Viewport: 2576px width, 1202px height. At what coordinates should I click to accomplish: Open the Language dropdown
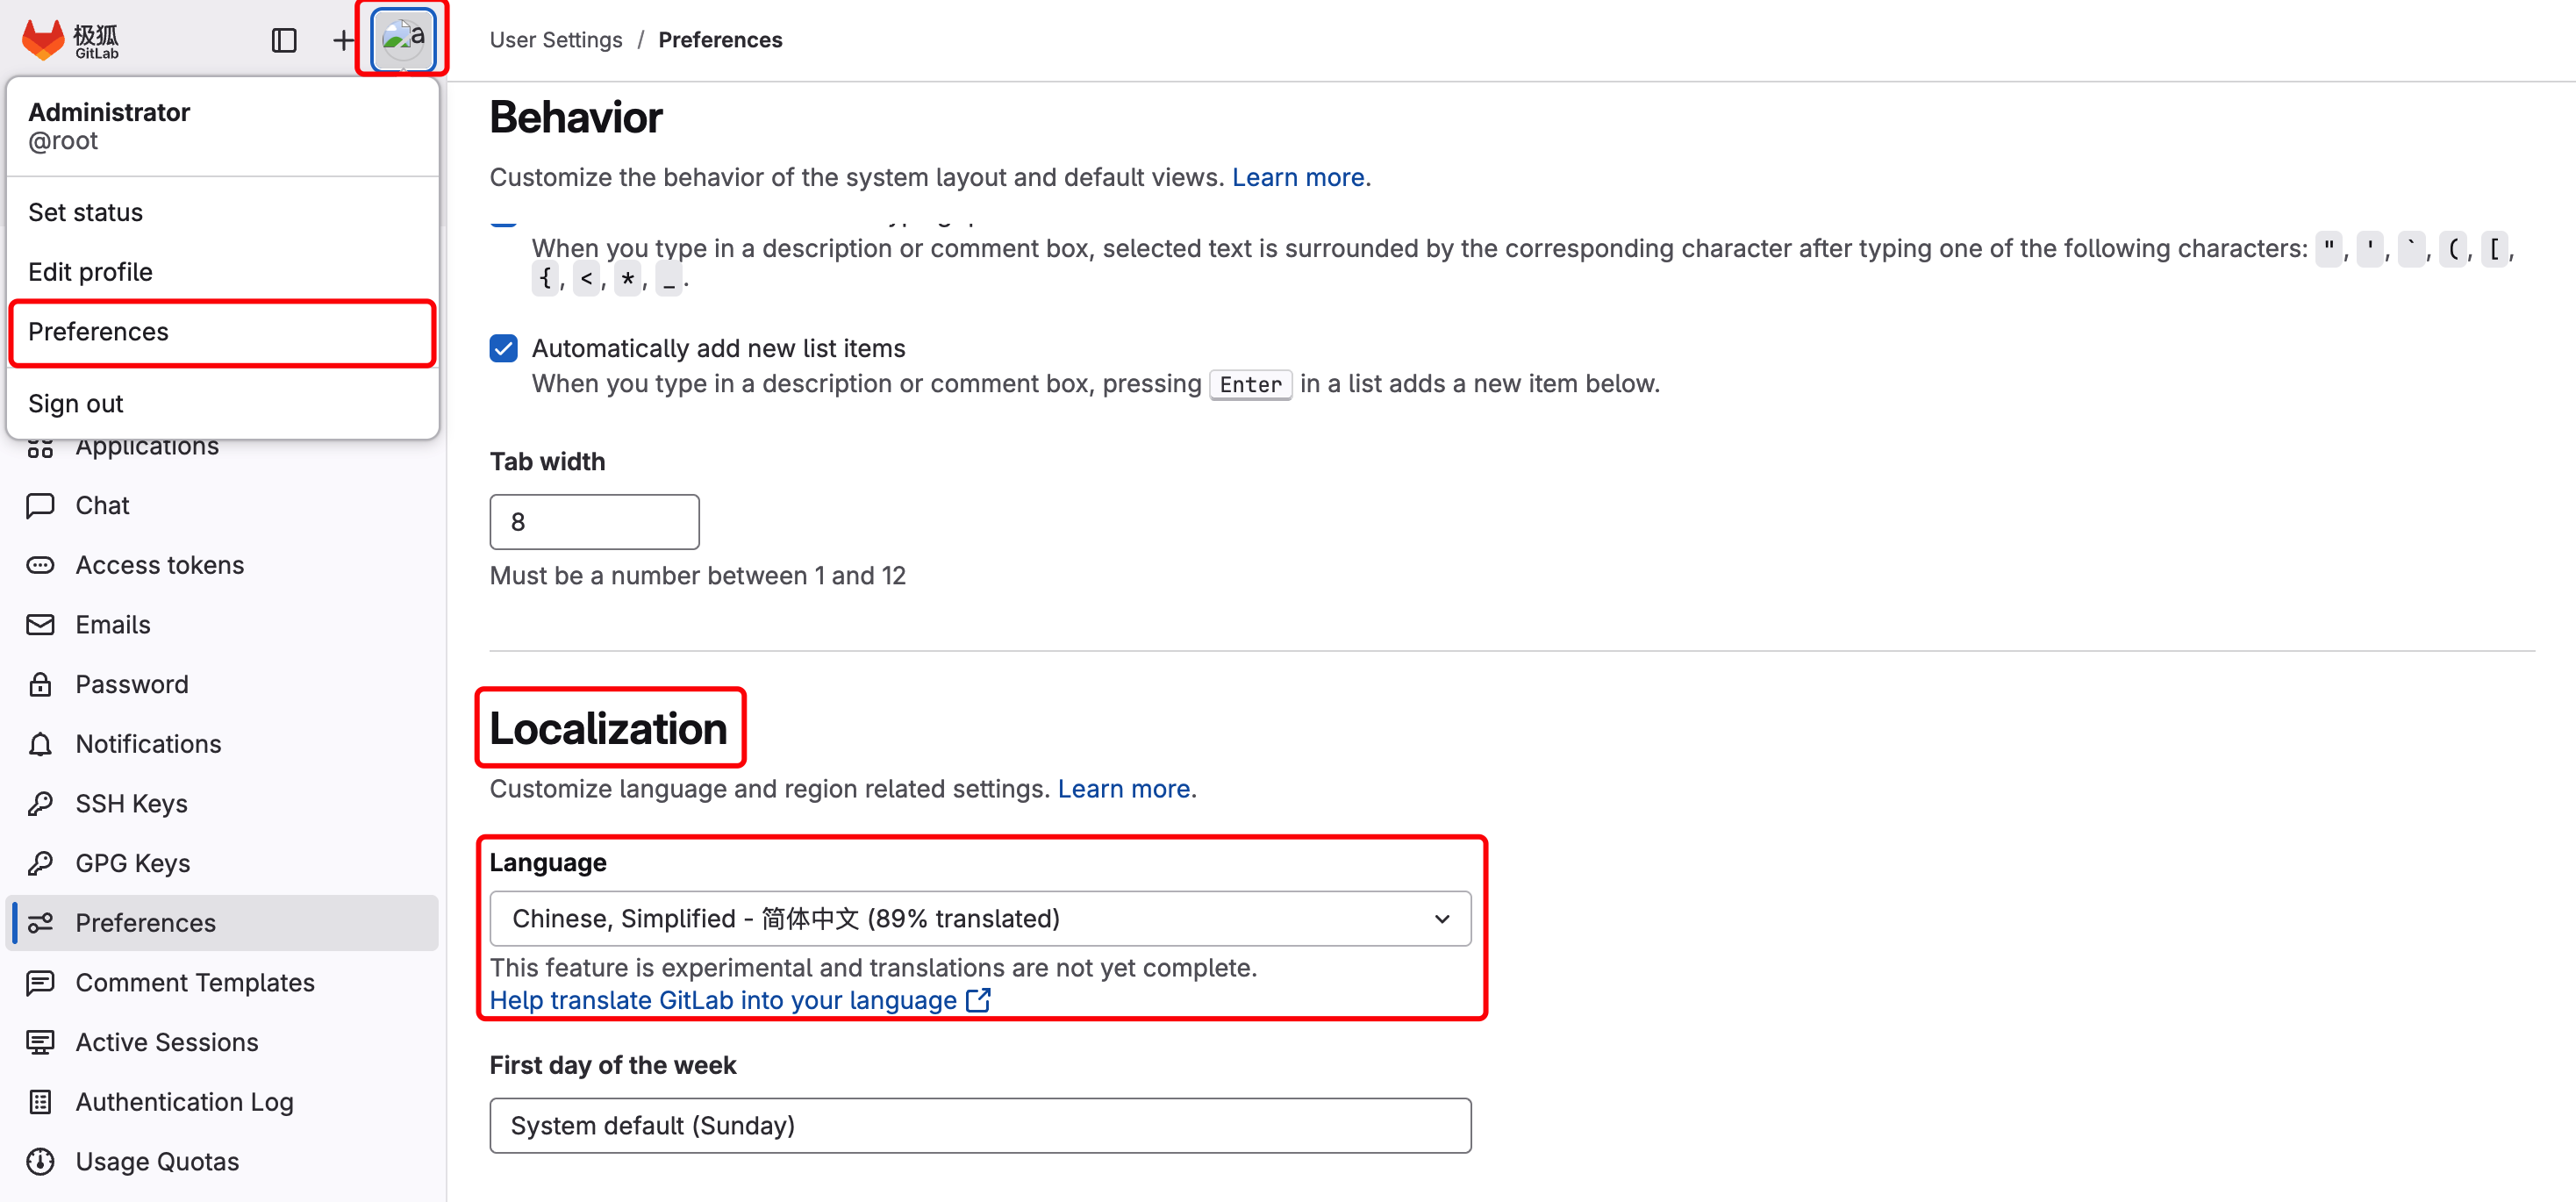979,918
